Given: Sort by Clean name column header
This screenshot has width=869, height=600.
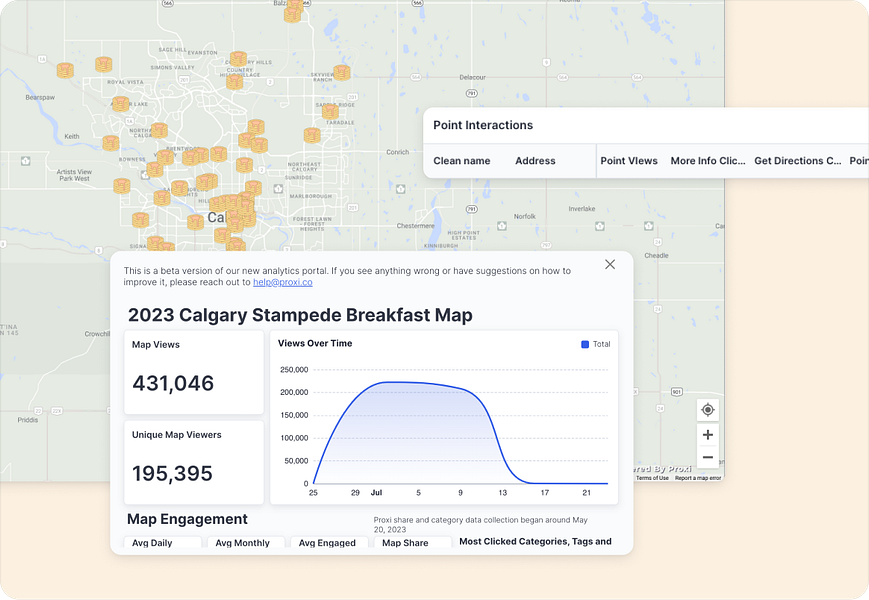Looking at the screenshot, I should (x=462, y=161).
